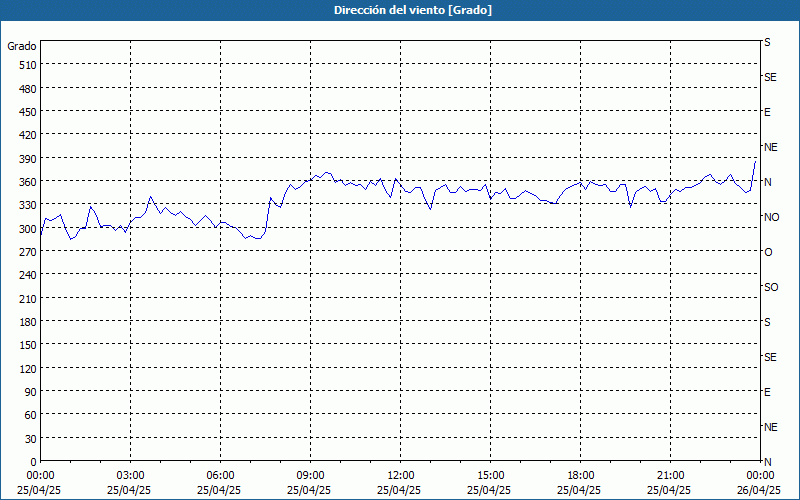Select the 510 value on y-axis

click(x=27, y=65)
